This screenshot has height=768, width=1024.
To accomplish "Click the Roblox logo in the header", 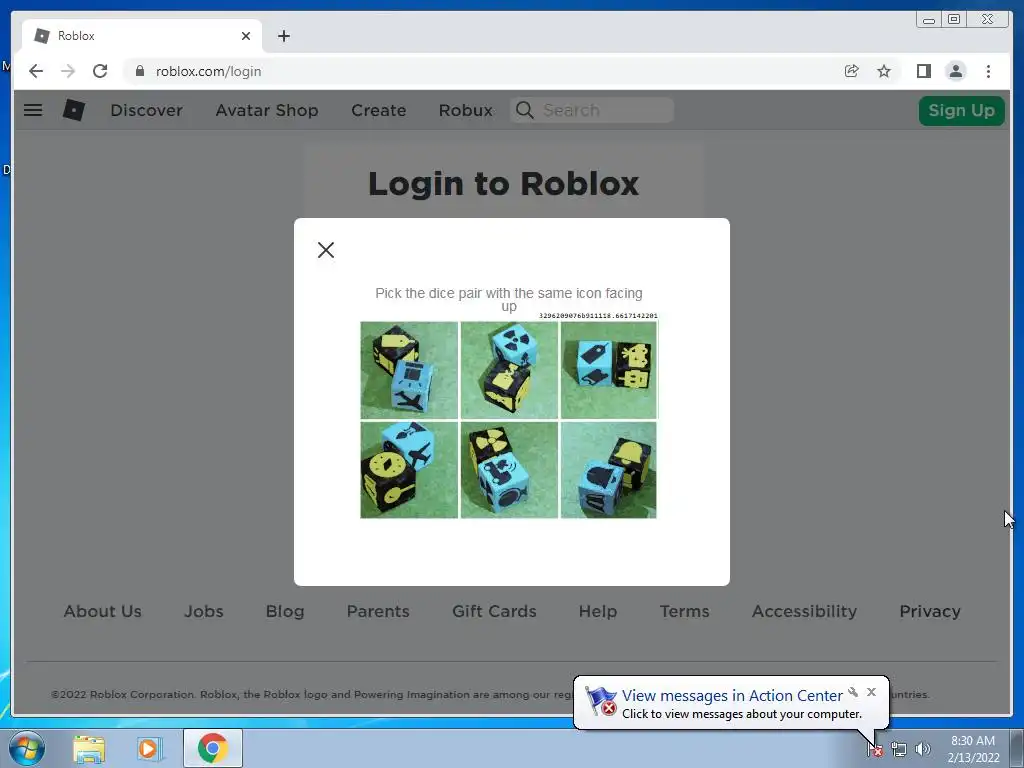I will pos(74,110).
